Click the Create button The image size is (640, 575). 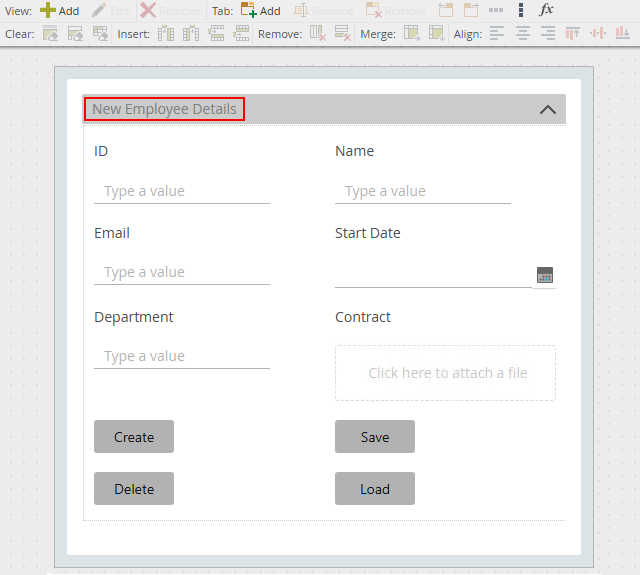[134, 437]
